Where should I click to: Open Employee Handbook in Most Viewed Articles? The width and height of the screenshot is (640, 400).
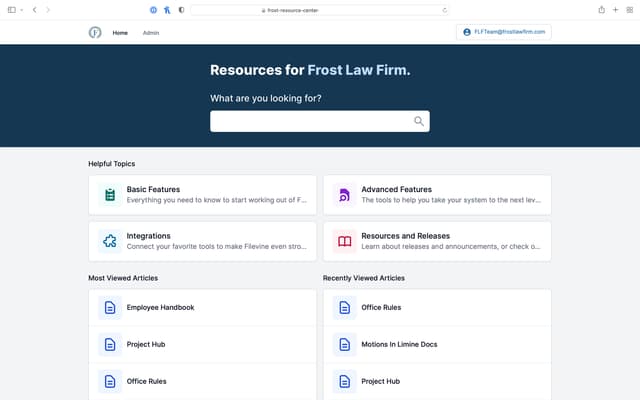(202, 307)
